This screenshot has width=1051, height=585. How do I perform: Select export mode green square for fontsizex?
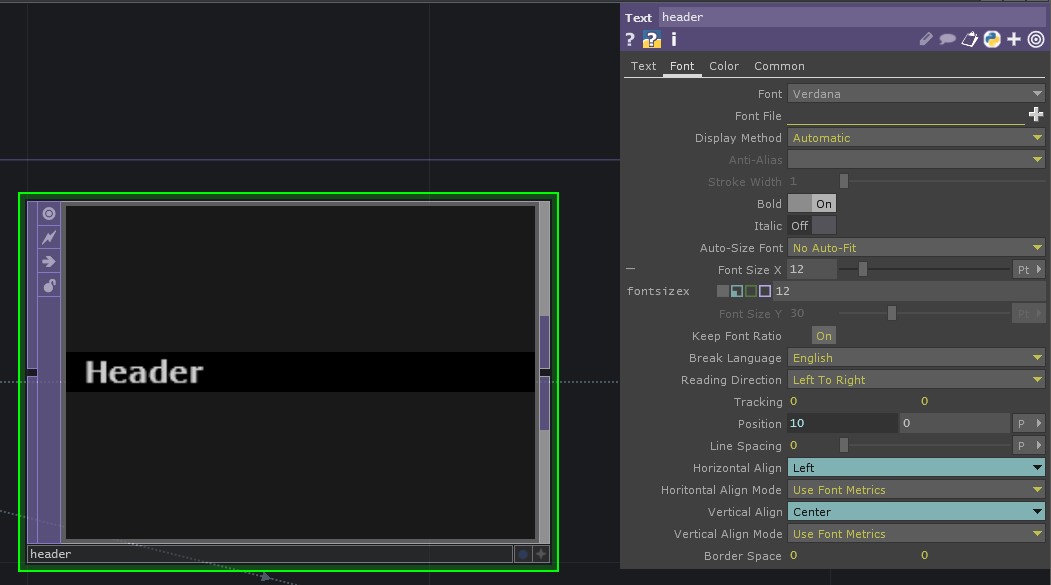[x=751, y=291]
